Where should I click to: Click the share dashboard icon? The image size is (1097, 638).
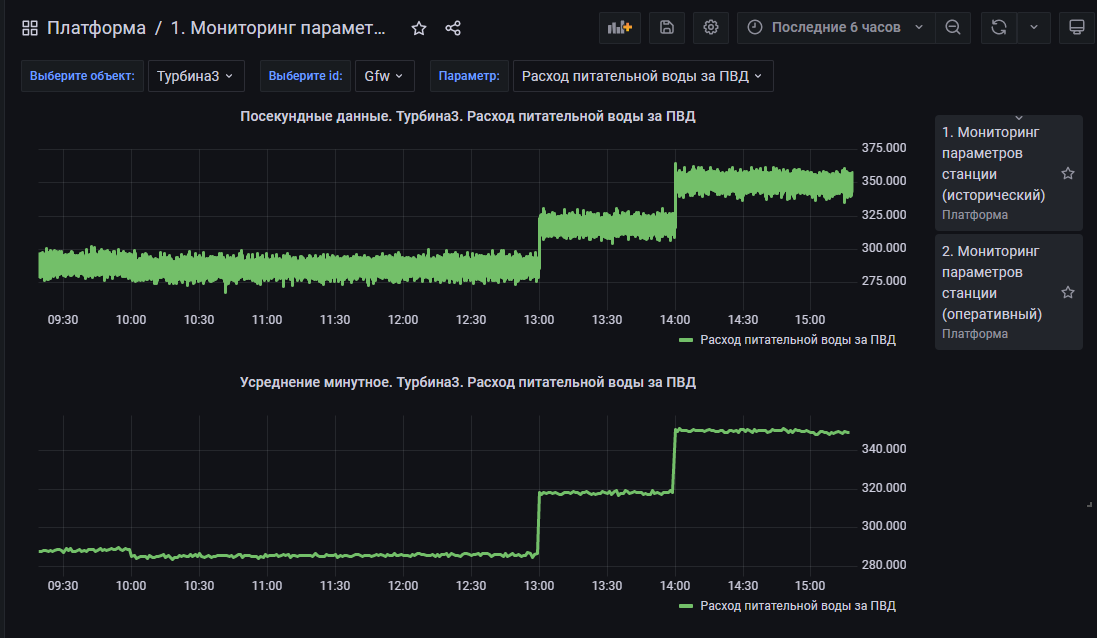tap(453, 28)
